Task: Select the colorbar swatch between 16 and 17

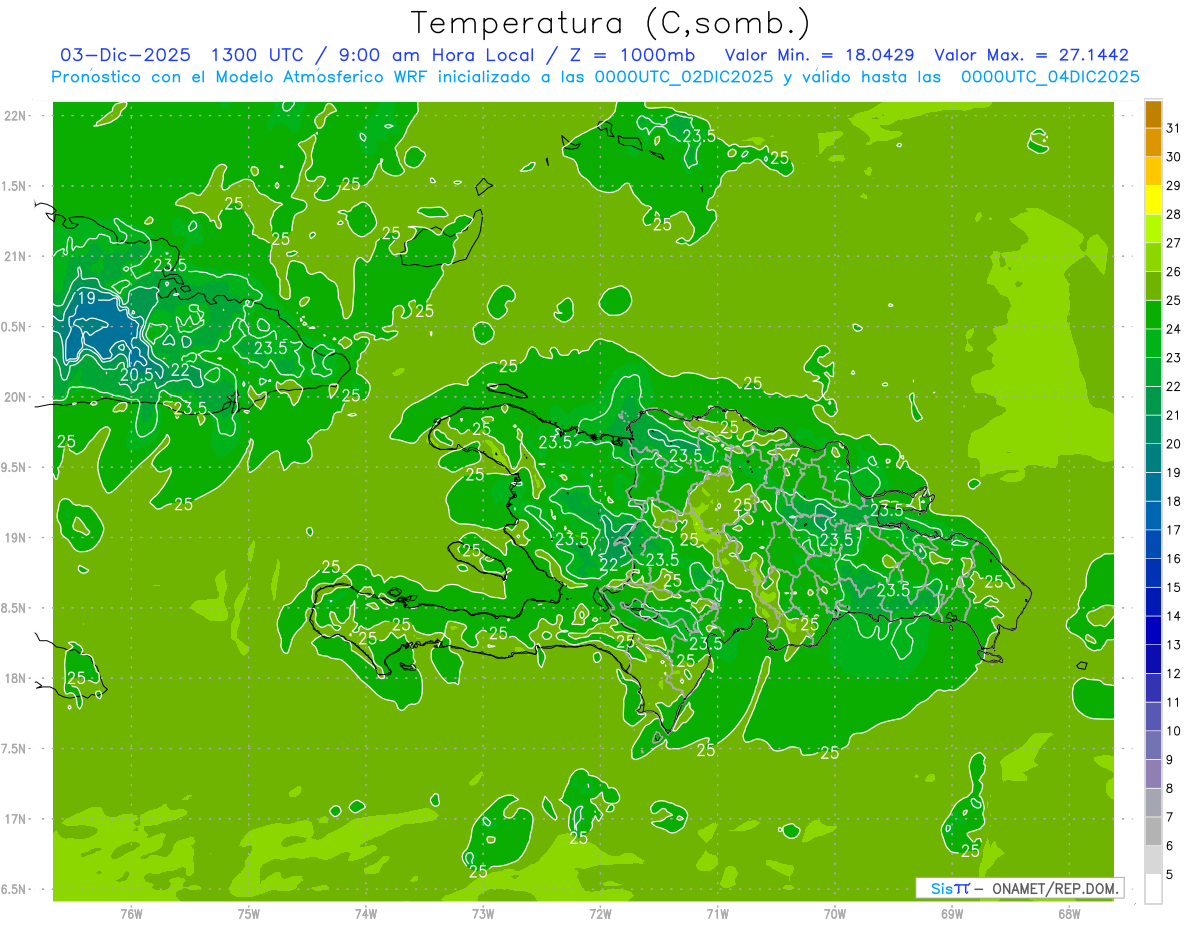Action: point(1153,544)
